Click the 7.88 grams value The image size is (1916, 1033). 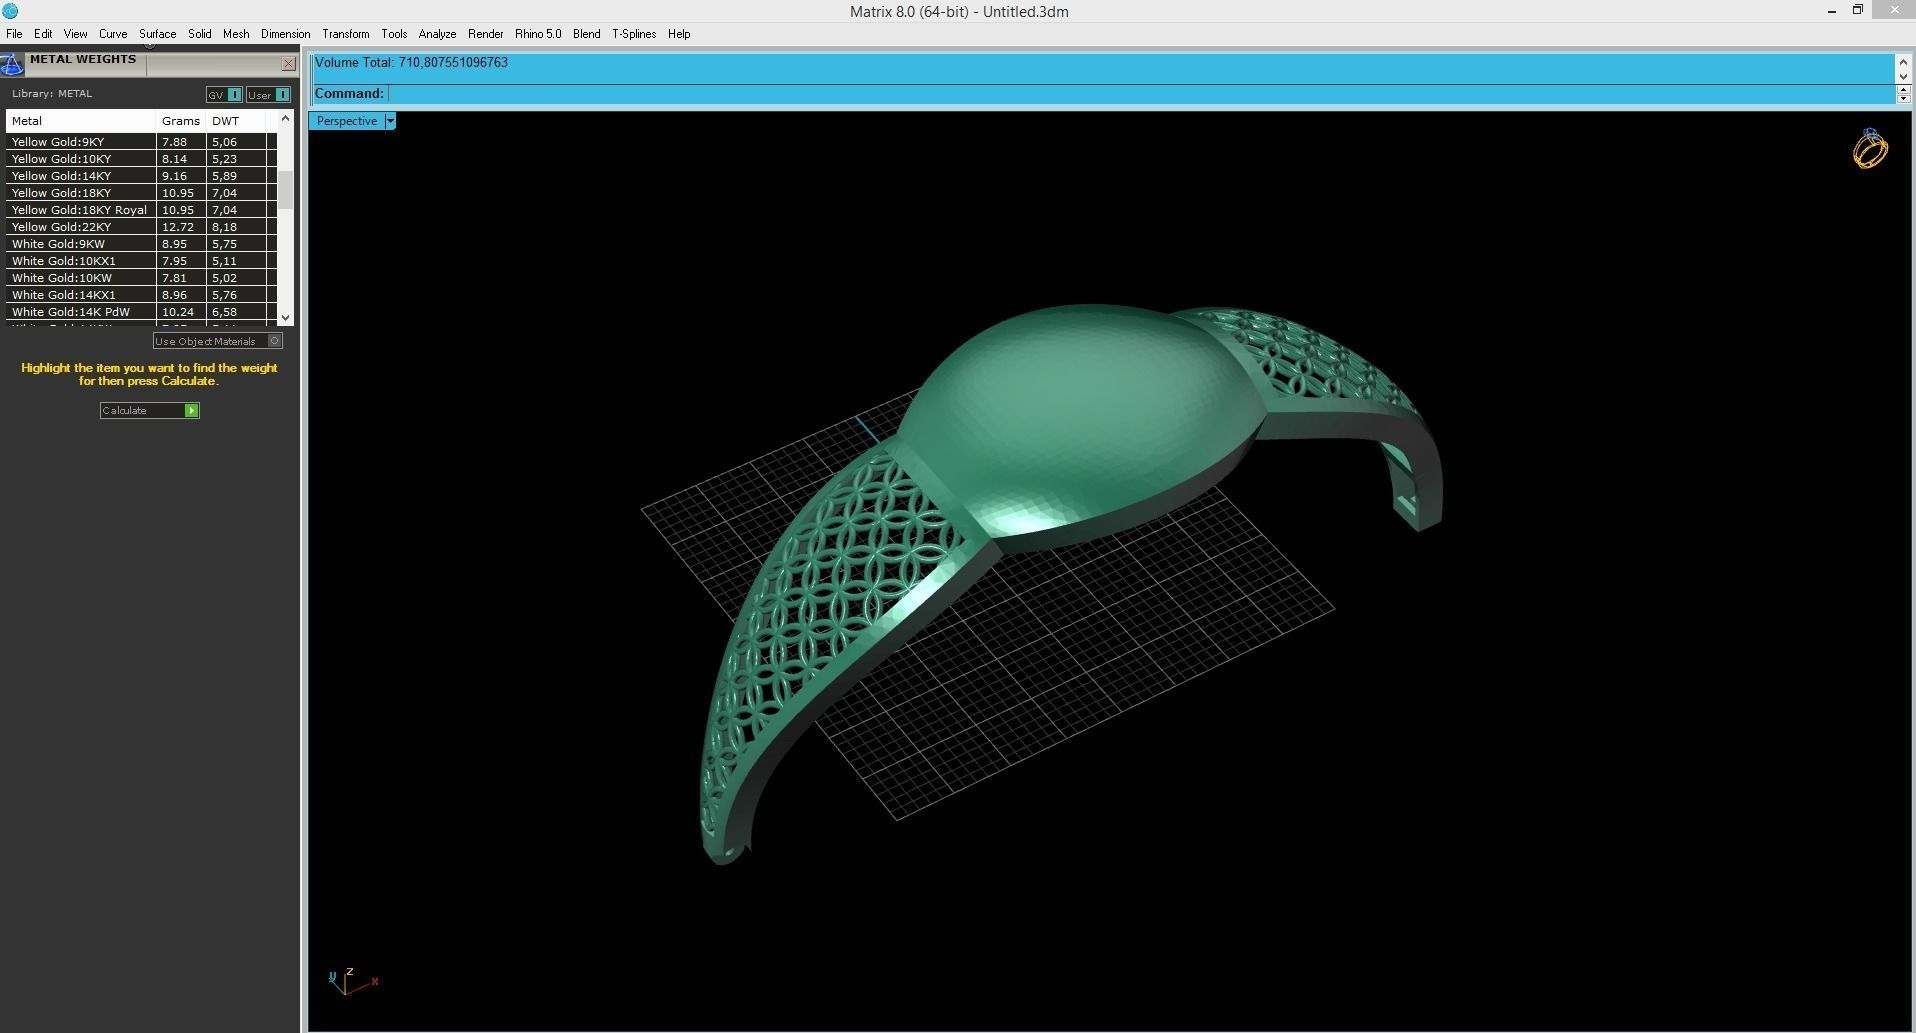(175, 142)
